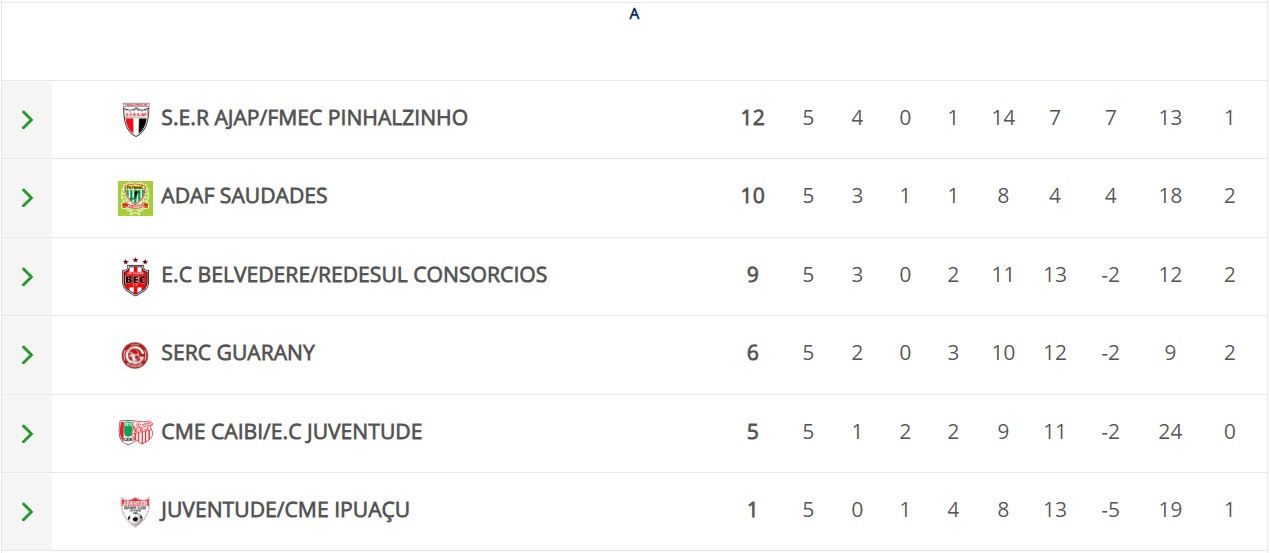Expand the S.E.R AJAP/FMEC Pinhalzinho row
Screen dimensions: 1270x553
(27, 120)
